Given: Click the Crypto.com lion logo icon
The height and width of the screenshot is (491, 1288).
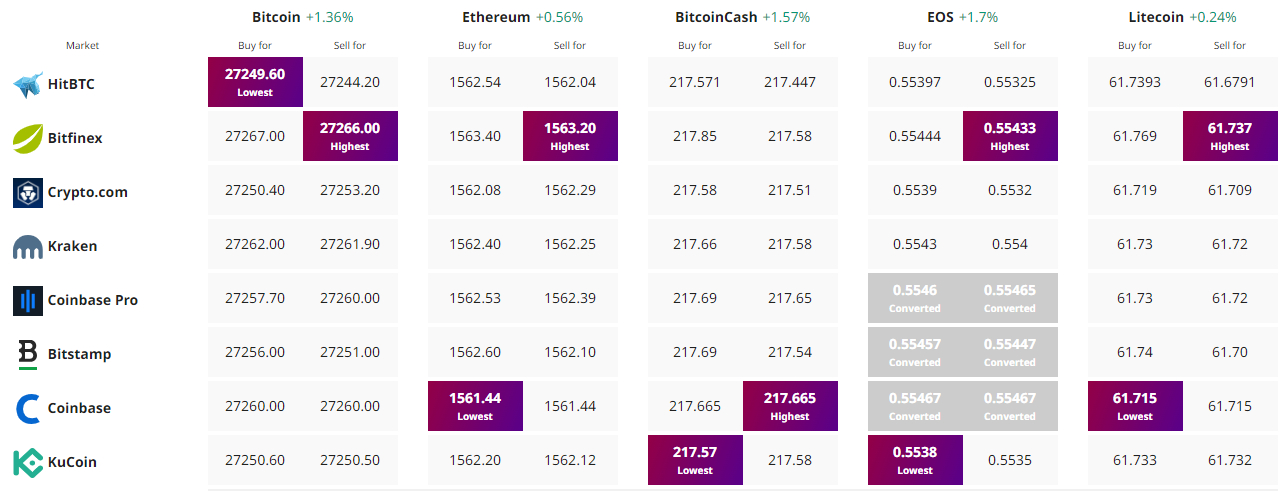Looking at the screenshot, I should tap(27, 192).
